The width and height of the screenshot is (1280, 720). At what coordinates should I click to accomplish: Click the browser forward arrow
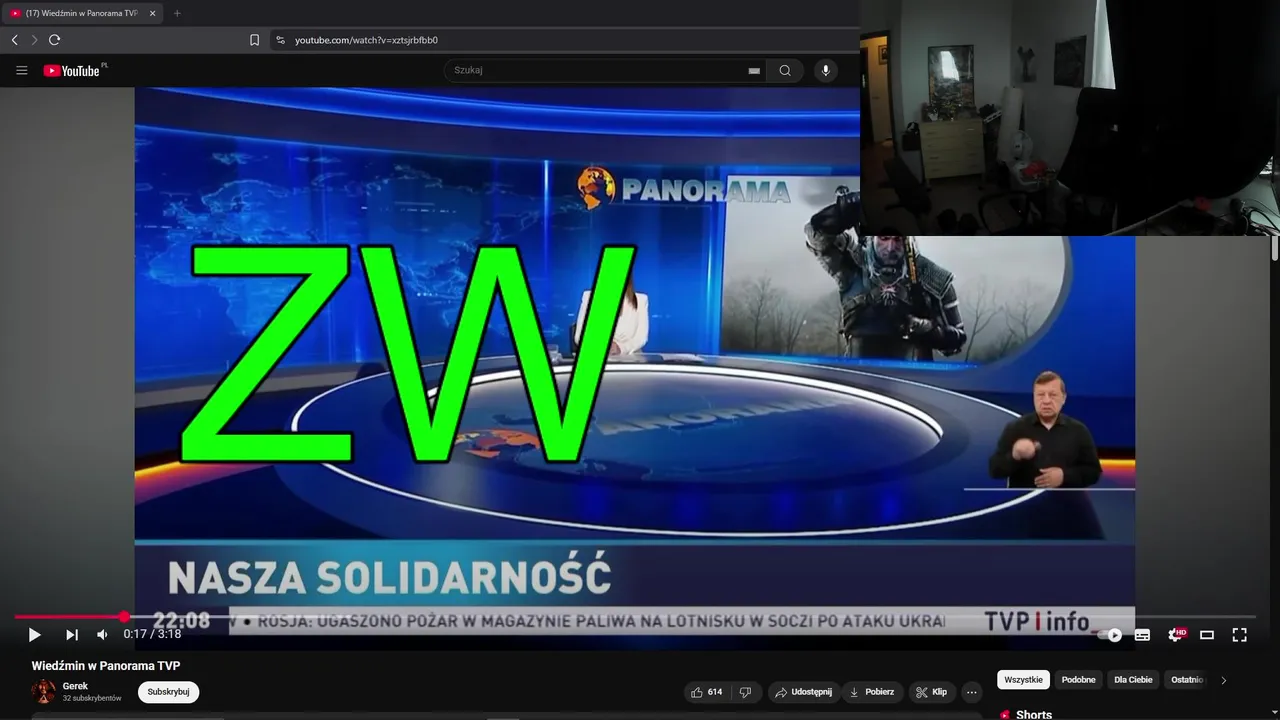[x=34, y=40]
